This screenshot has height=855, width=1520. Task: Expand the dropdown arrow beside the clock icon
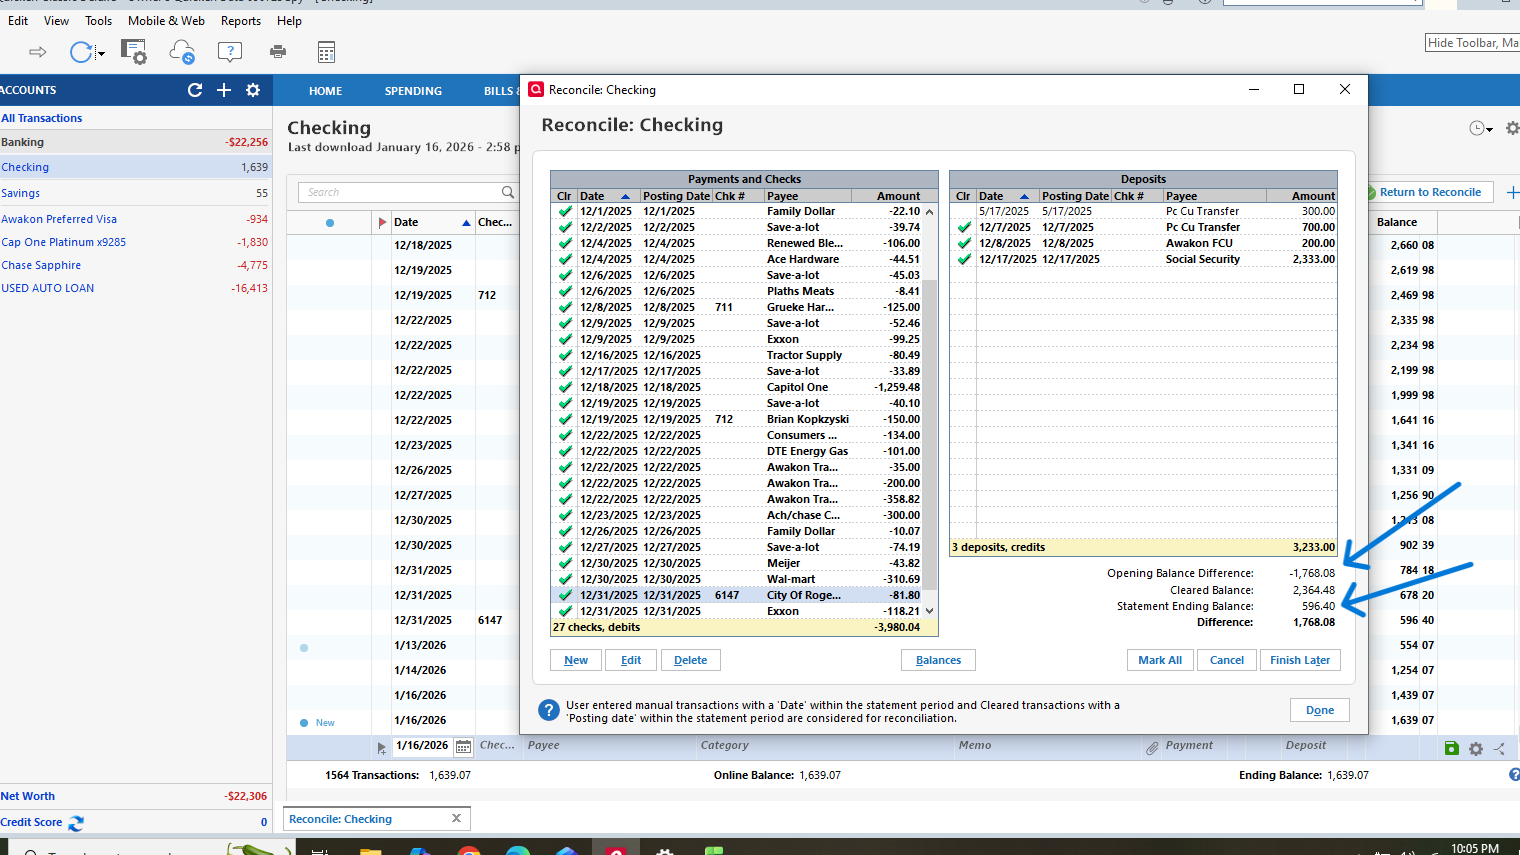pyautogui.click(x=1489, y=130)
